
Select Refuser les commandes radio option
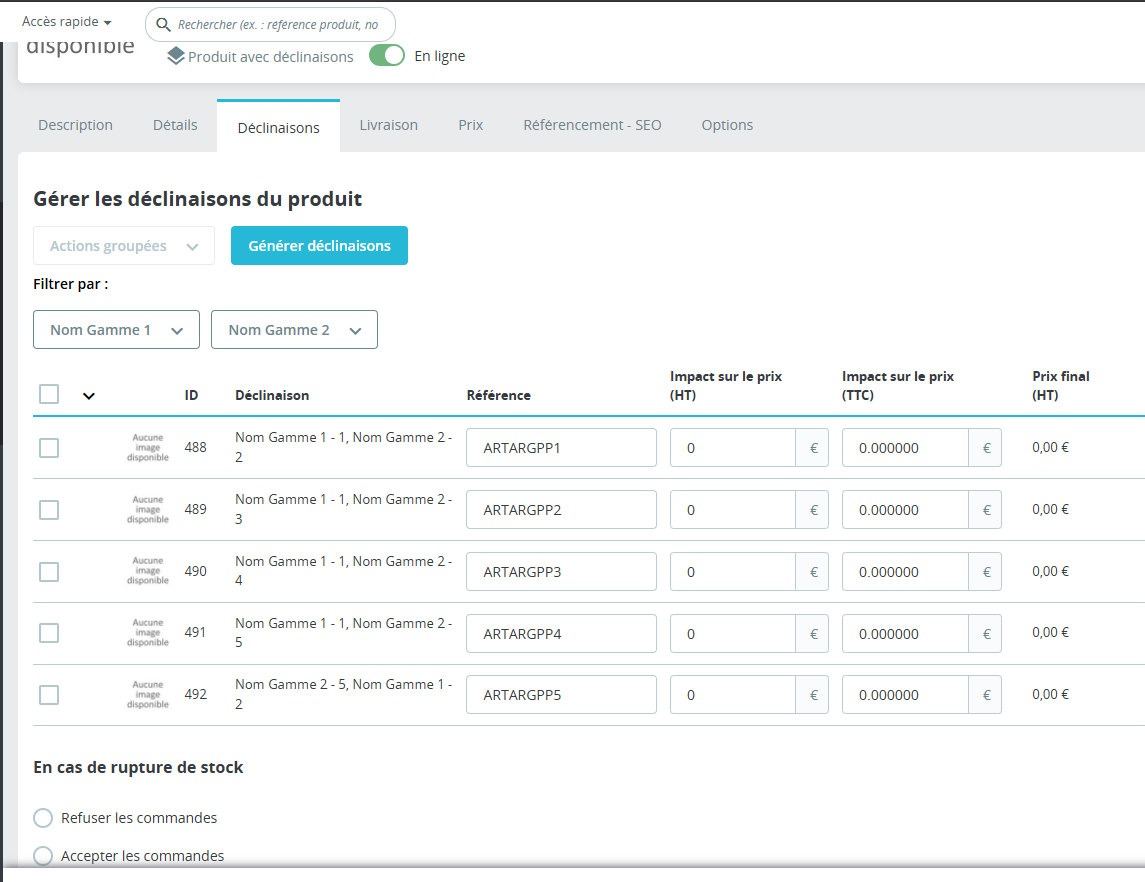click(x=43, y=818)
